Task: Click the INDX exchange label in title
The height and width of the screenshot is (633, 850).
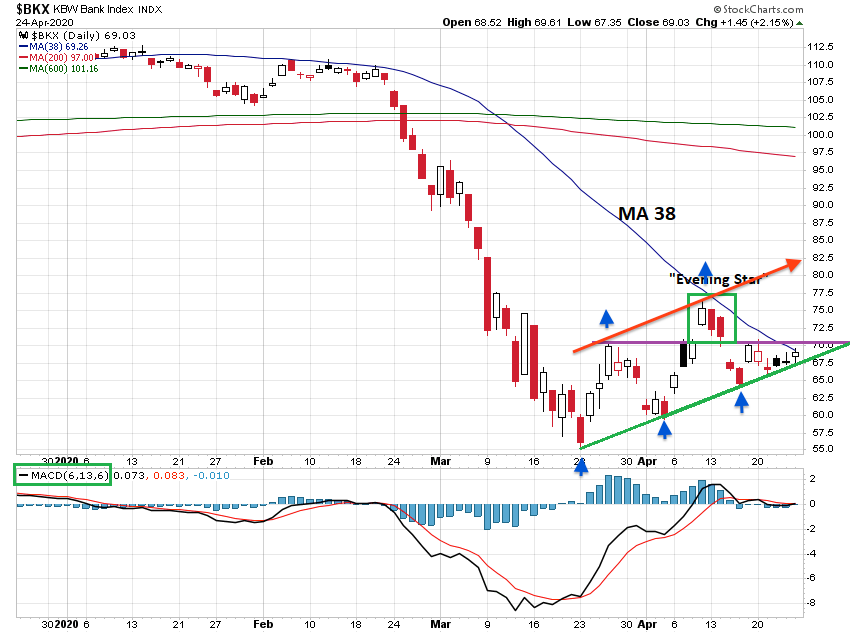Action: [x=150, y=10]
